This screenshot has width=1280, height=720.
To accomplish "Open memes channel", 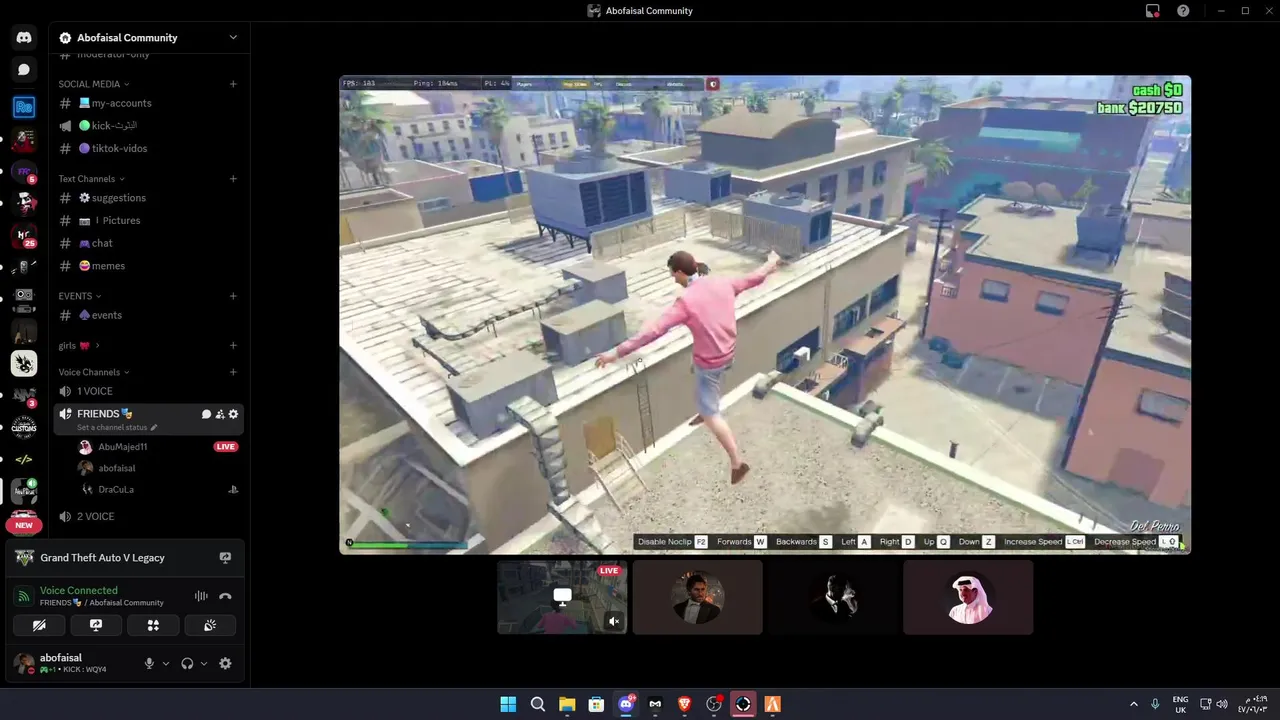I will pos(148,266).
